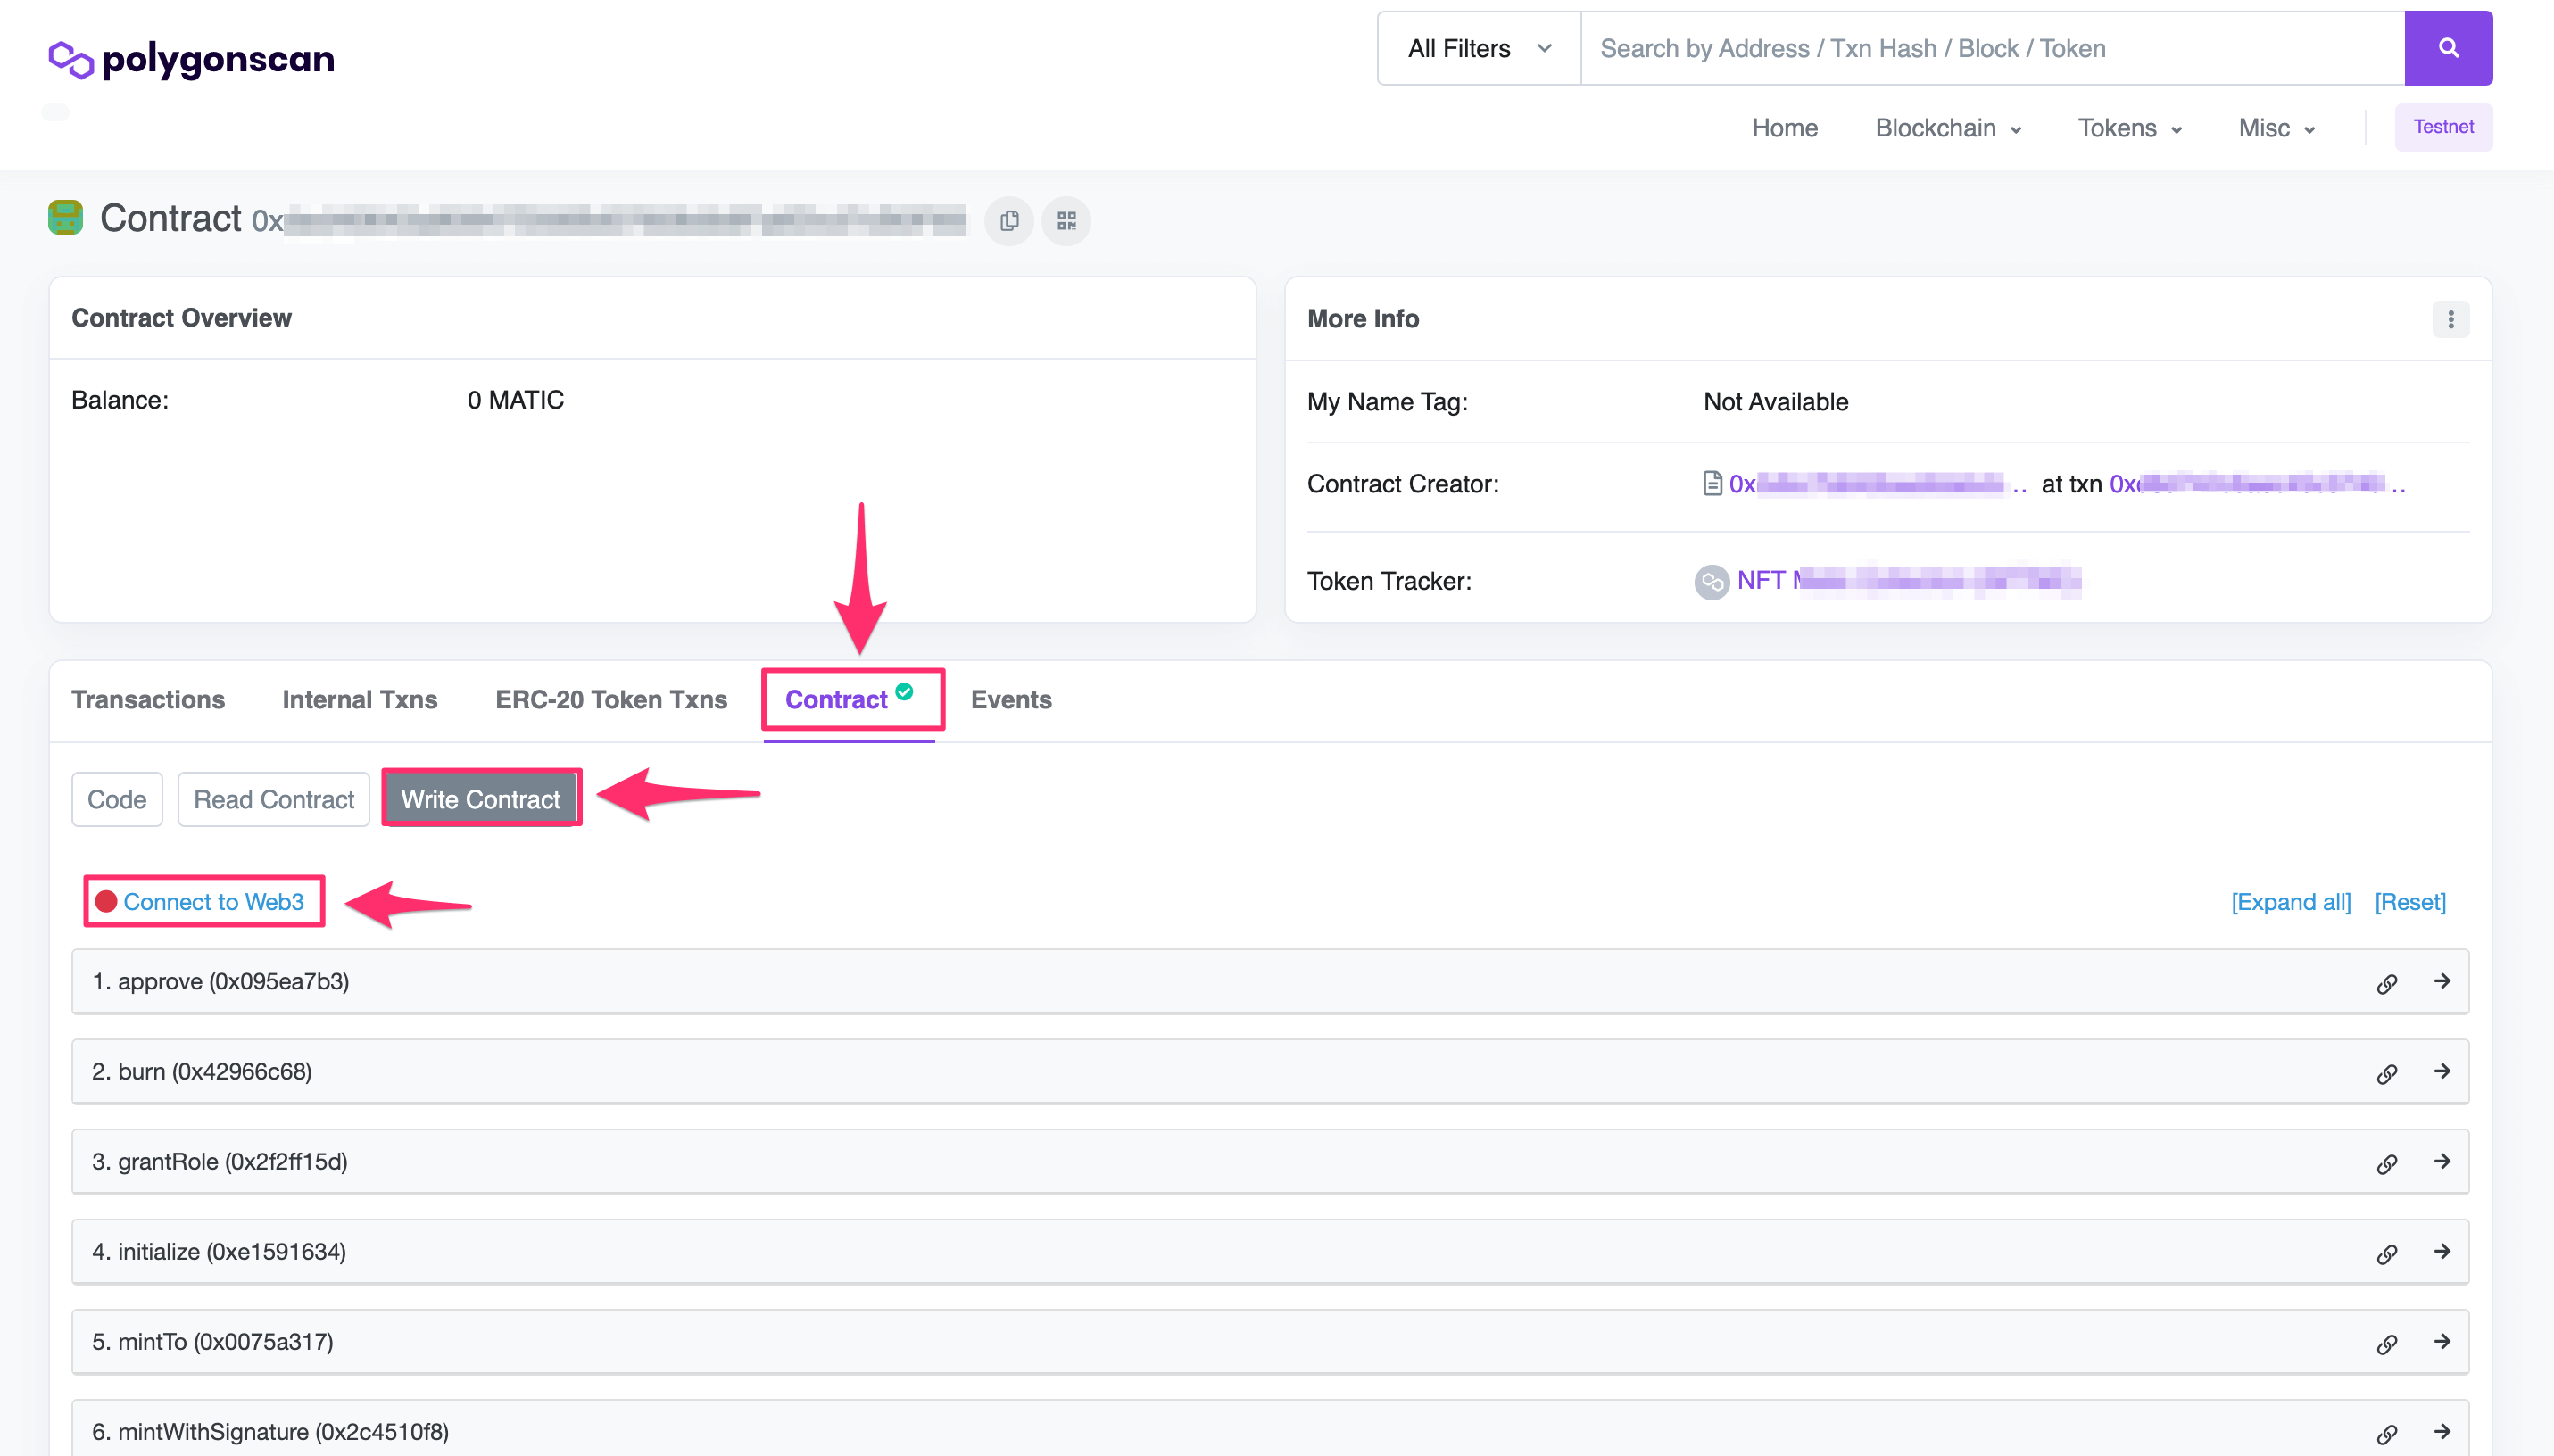
Task: Copy the permalink icon for burn function
Action: [2386, 1073]
